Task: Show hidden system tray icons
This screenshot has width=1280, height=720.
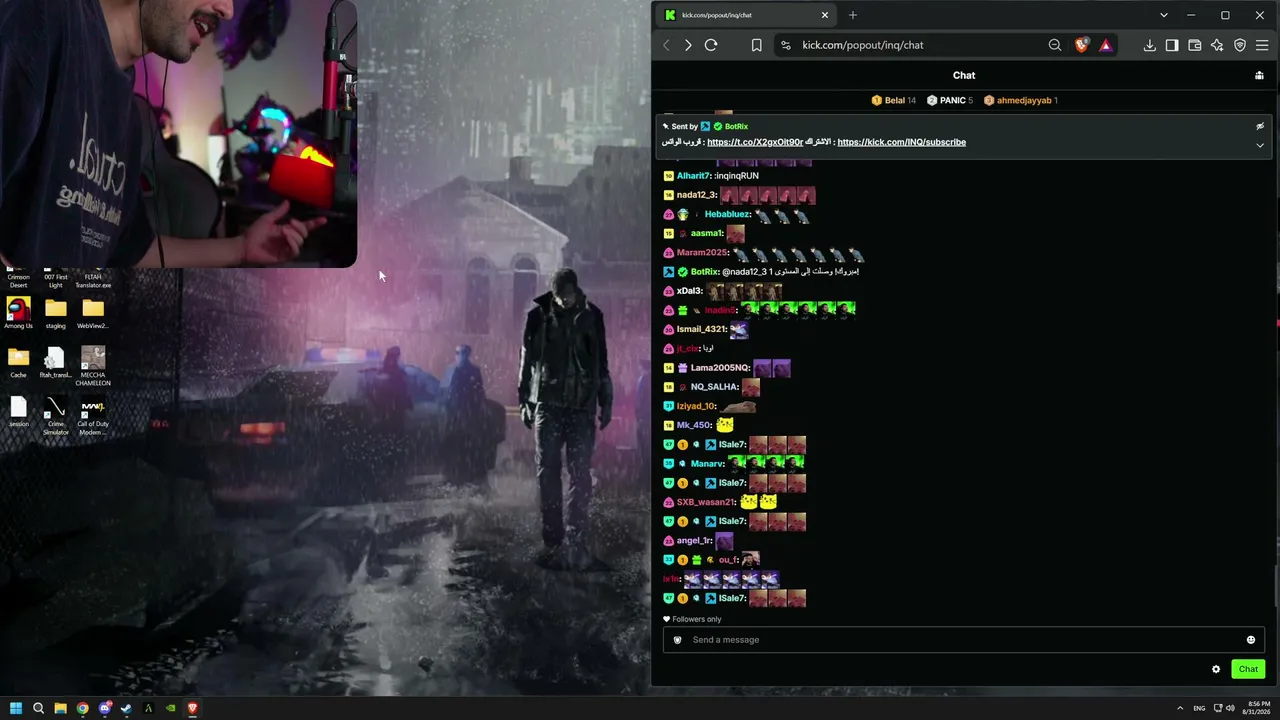Action: coord(1180,709)
